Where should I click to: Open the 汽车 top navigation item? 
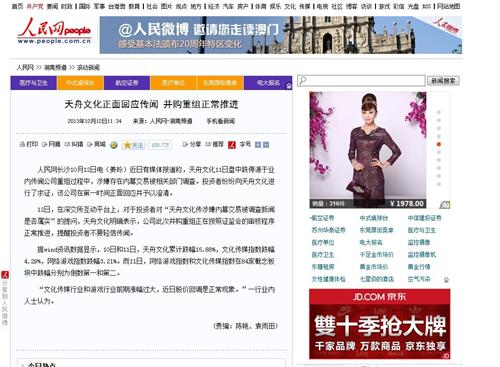click(228, 6)
